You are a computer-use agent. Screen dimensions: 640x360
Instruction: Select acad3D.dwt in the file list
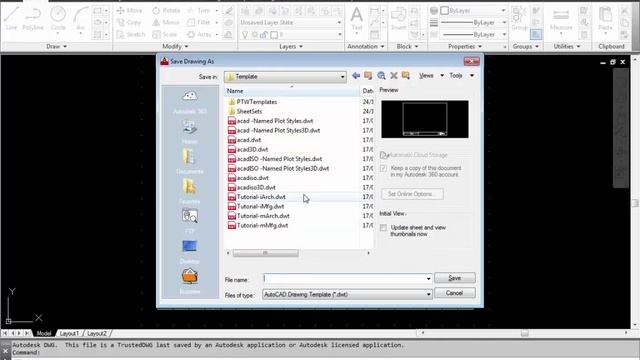[248, 149]
